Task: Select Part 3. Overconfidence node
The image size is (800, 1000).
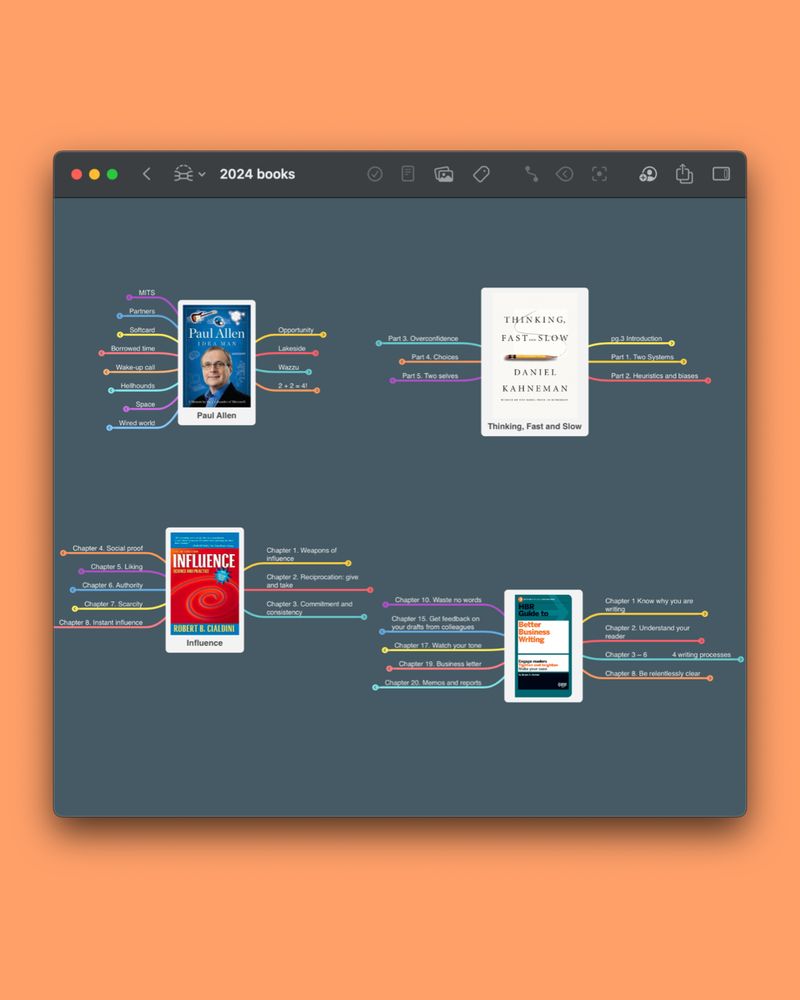Action: [x=423, y=339]
